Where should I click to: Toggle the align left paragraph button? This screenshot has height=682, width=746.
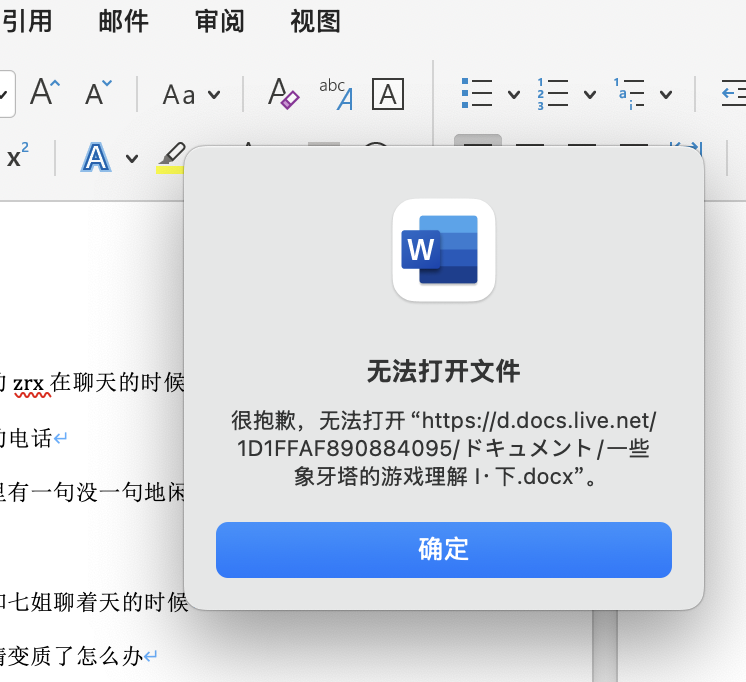[x=478, y=141]
